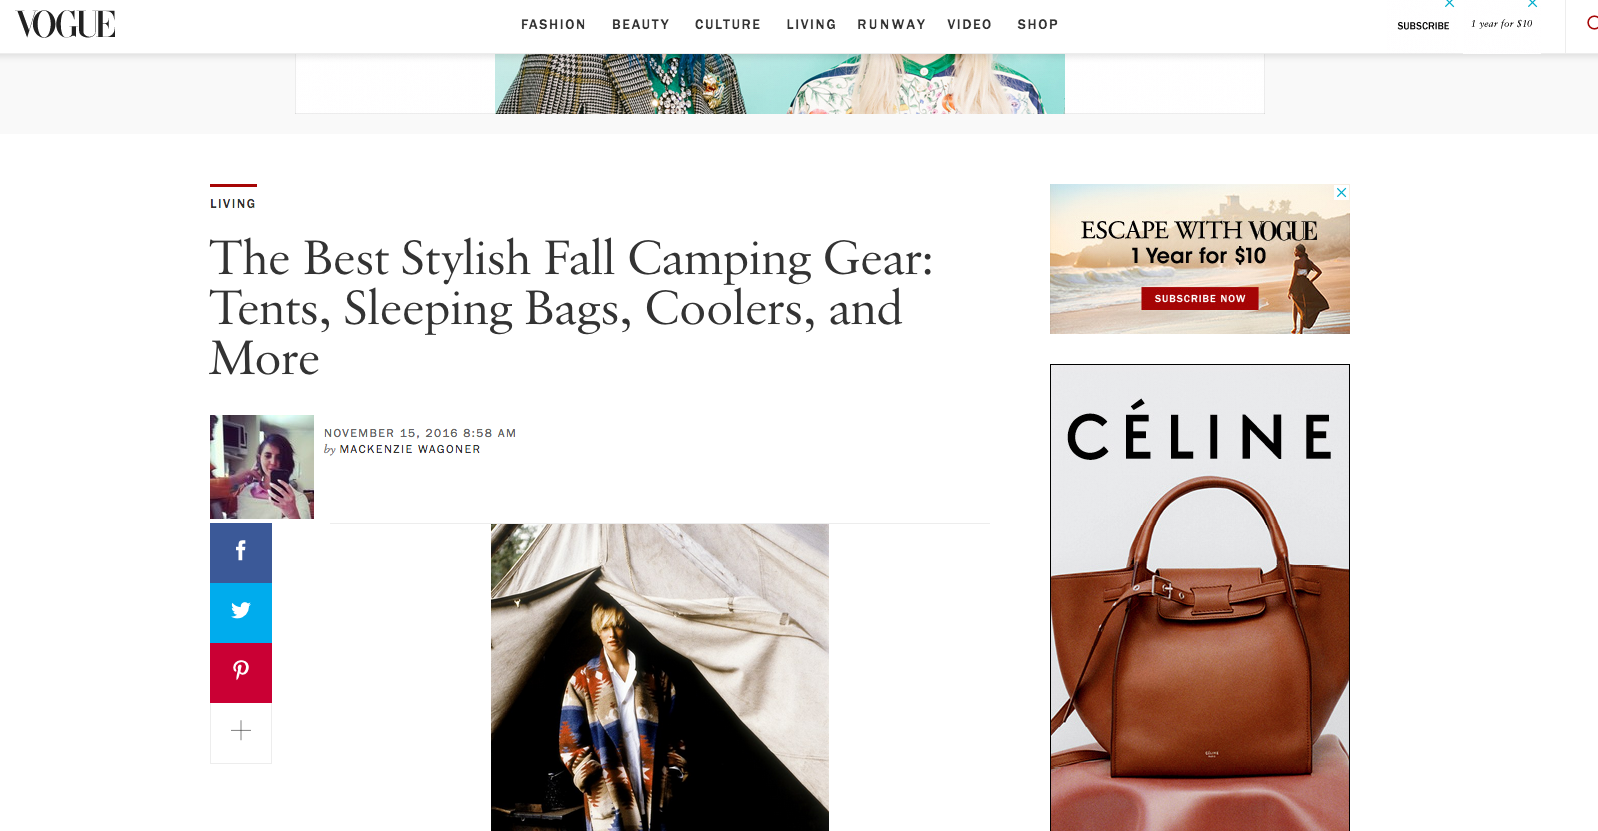Click the Living category label above headline

[x=233, y=204]
